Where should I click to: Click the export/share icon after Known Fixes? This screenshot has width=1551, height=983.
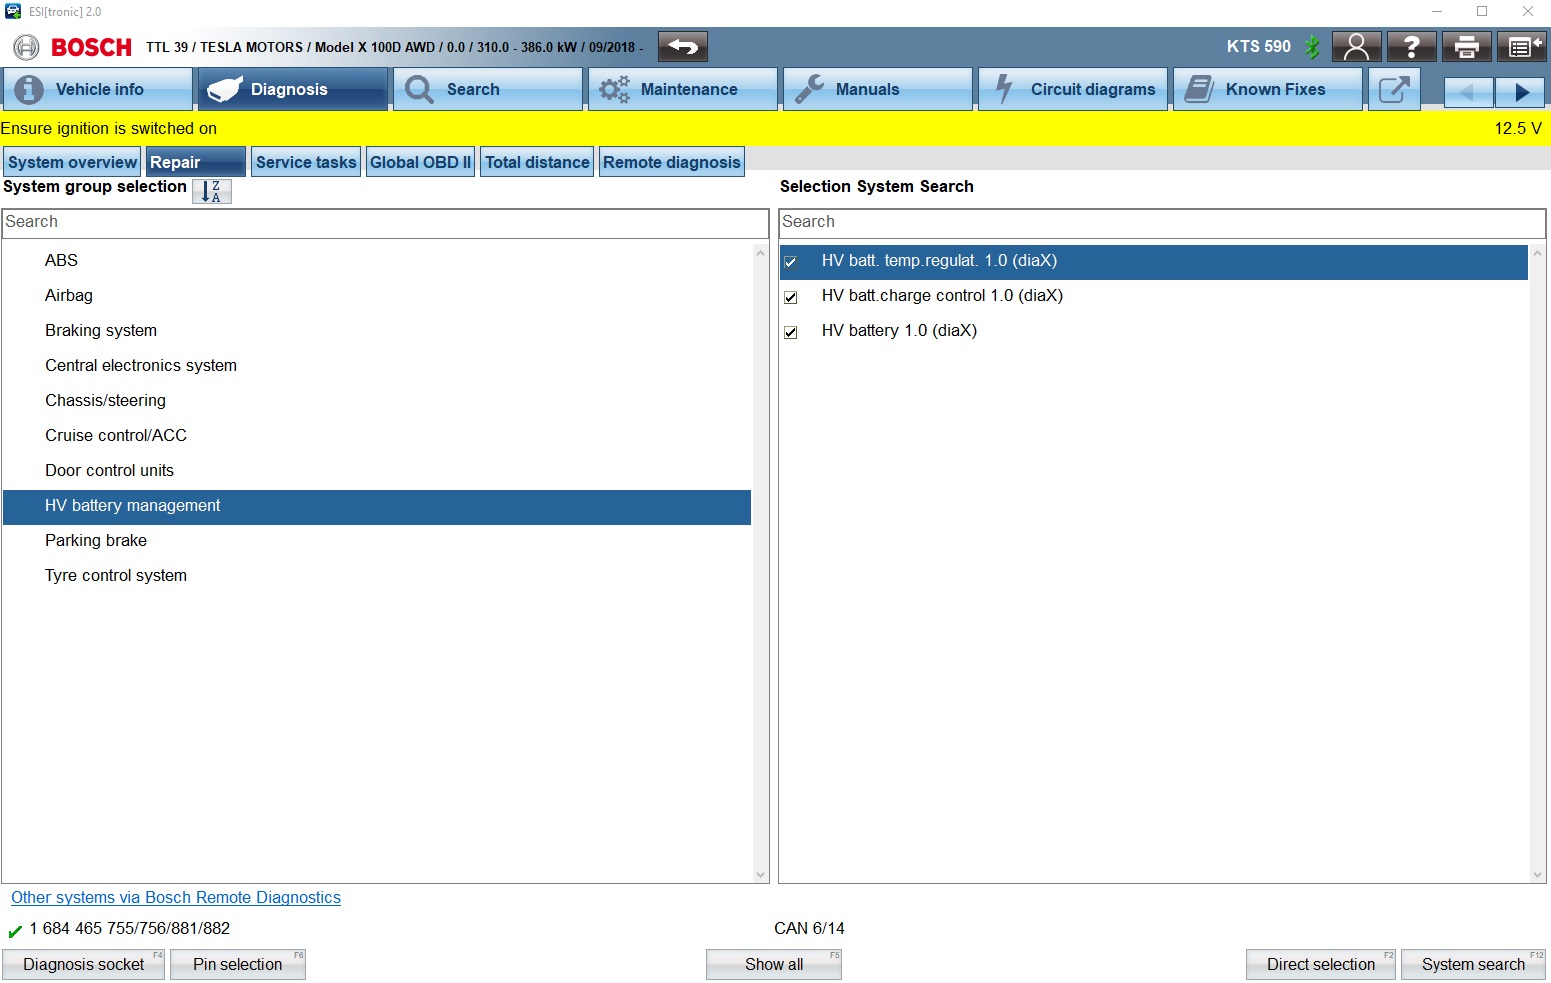coord(1394,90)
